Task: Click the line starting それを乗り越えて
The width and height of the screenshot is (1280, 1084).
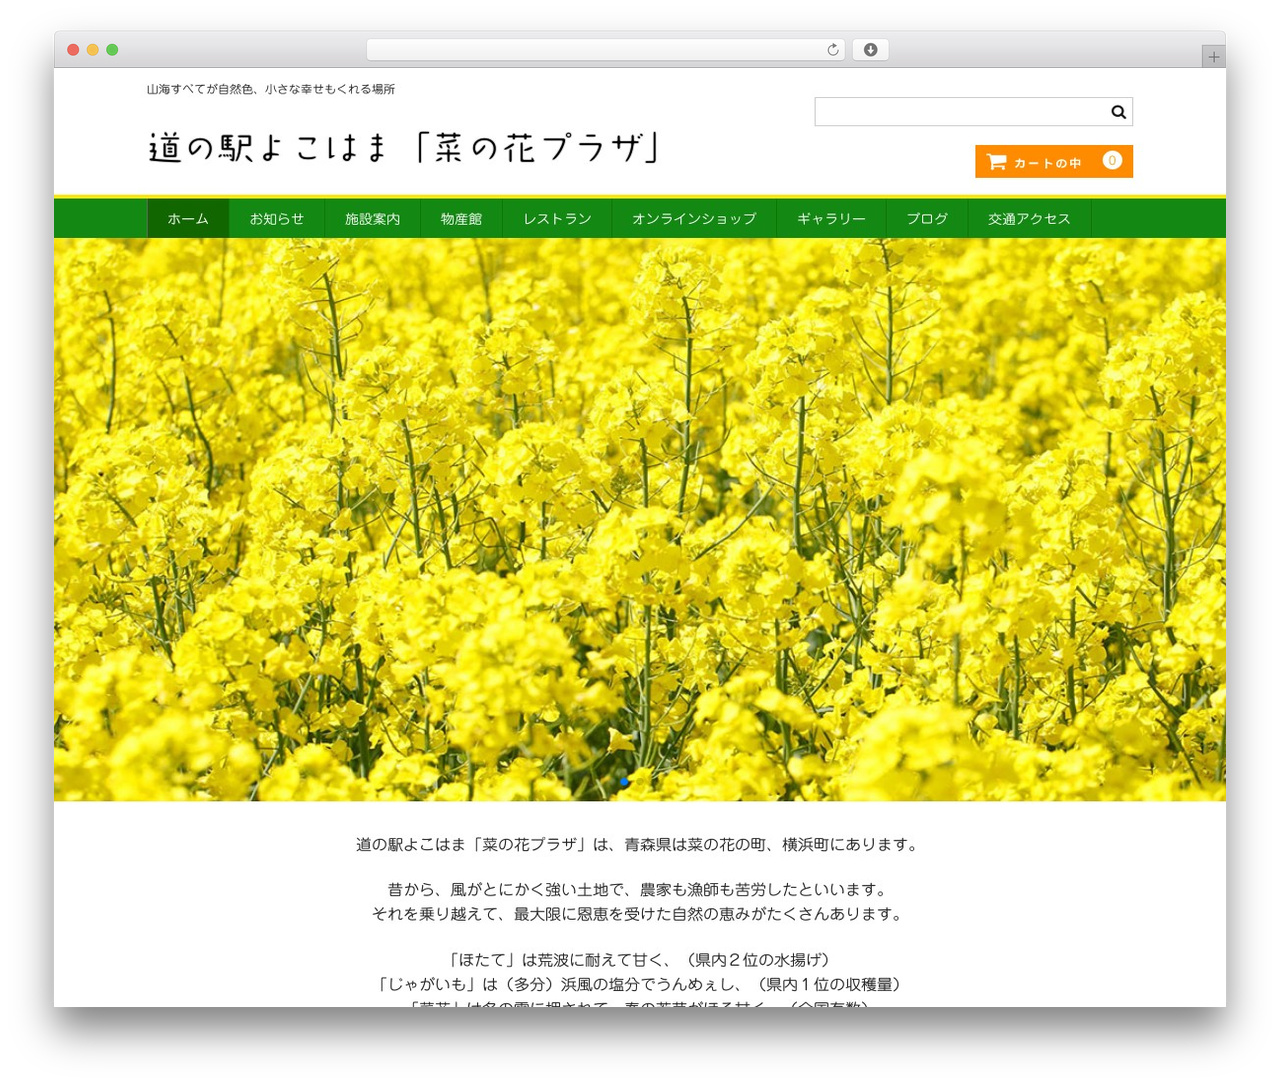Action: click(637, 914)
